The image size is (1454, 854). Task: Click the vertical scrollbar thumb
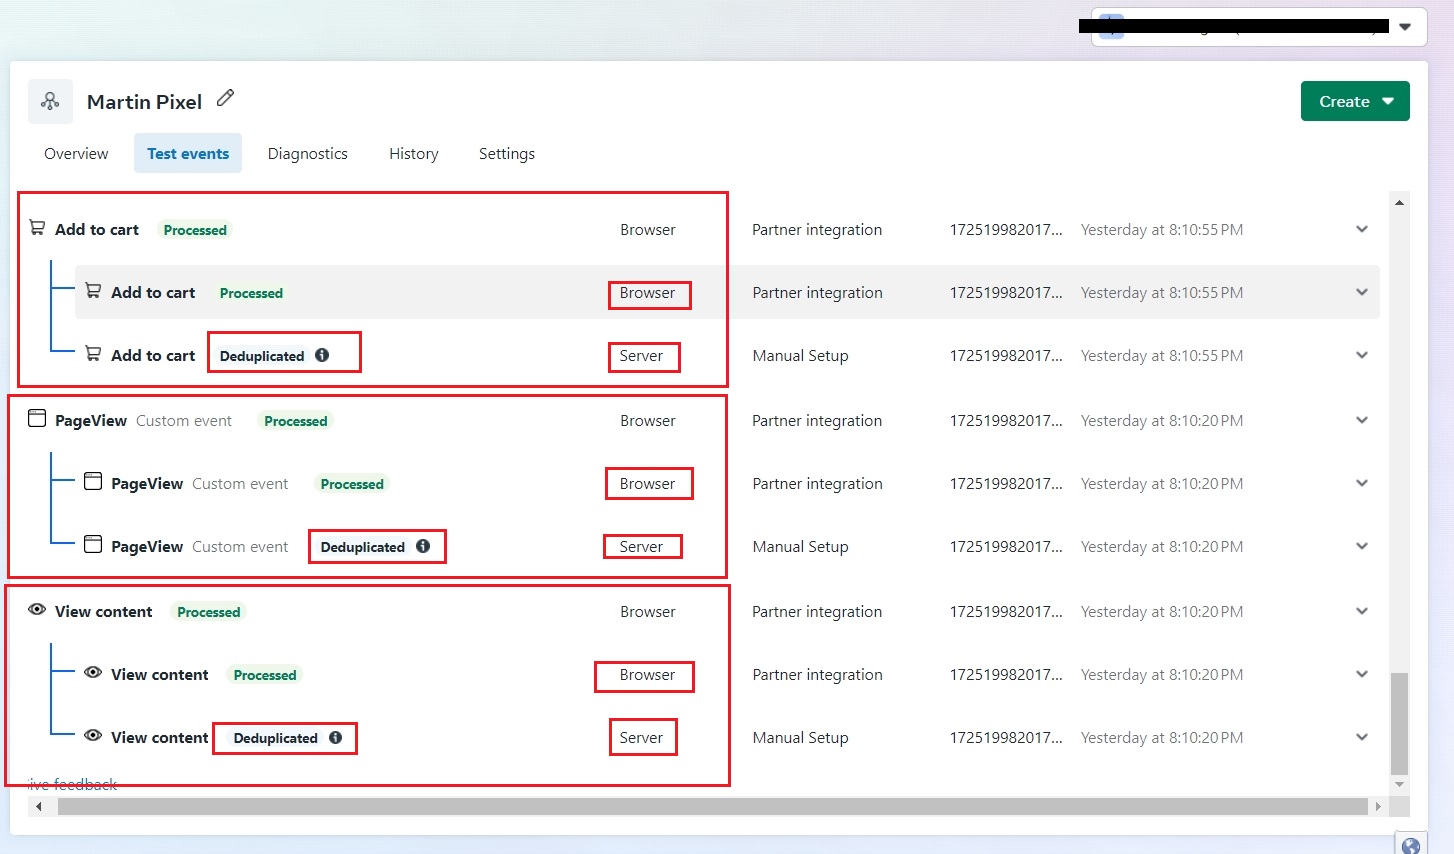pos(1399,723)
